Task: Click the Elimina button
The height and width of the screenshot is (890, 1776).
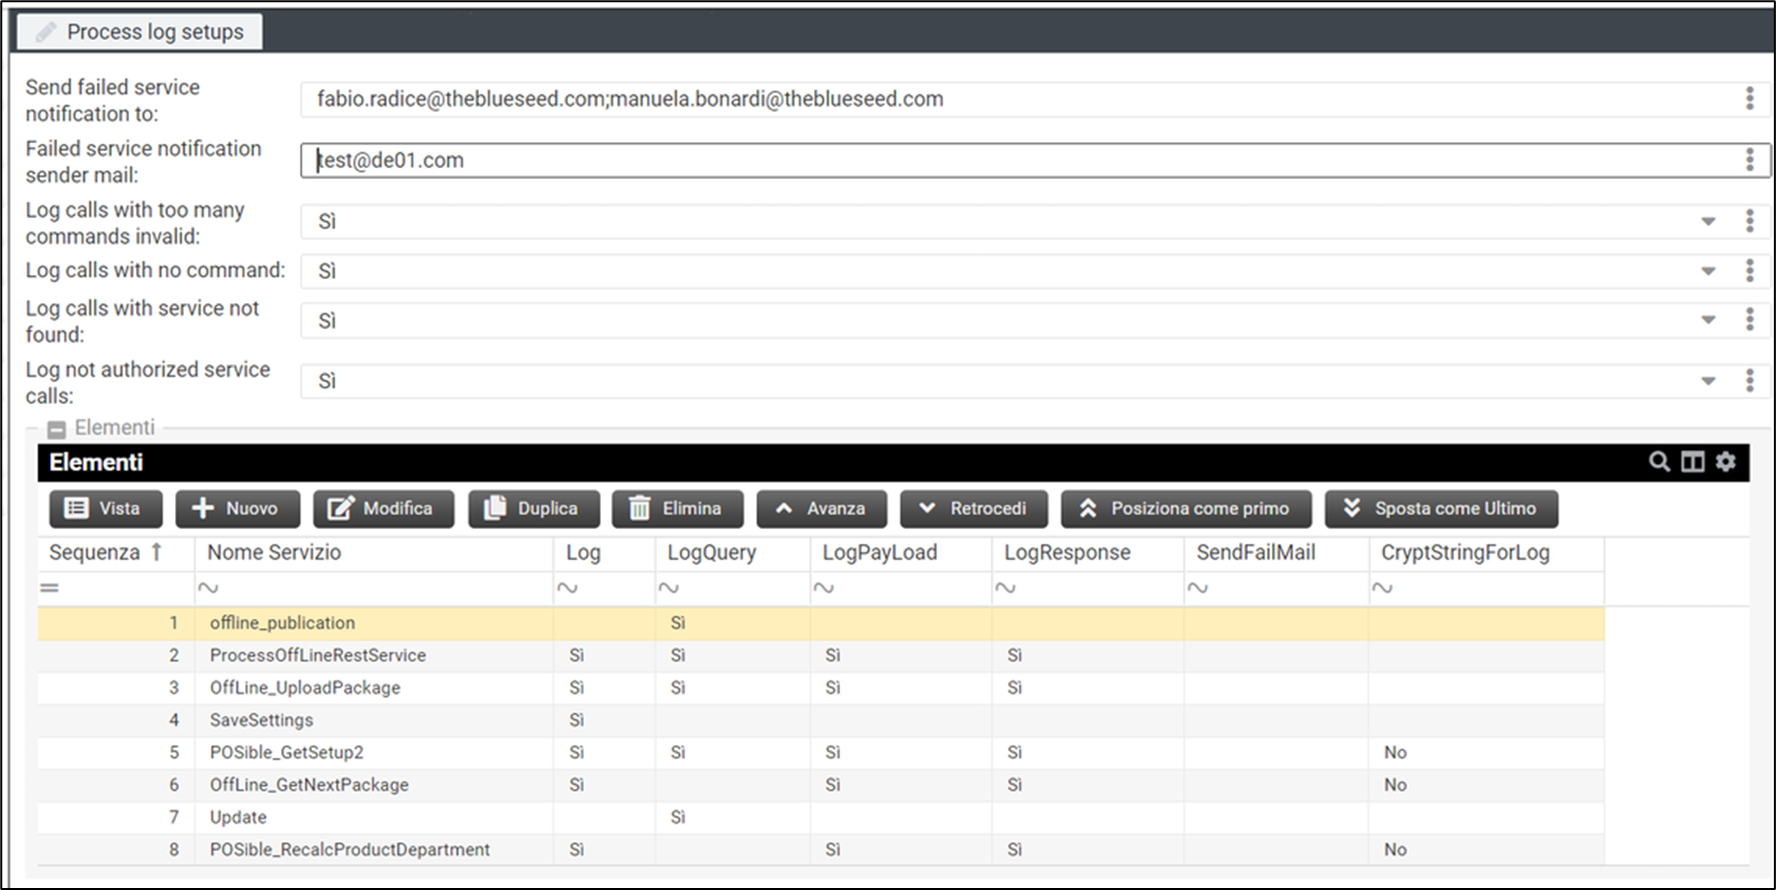Action: click(x=677, y=509)
